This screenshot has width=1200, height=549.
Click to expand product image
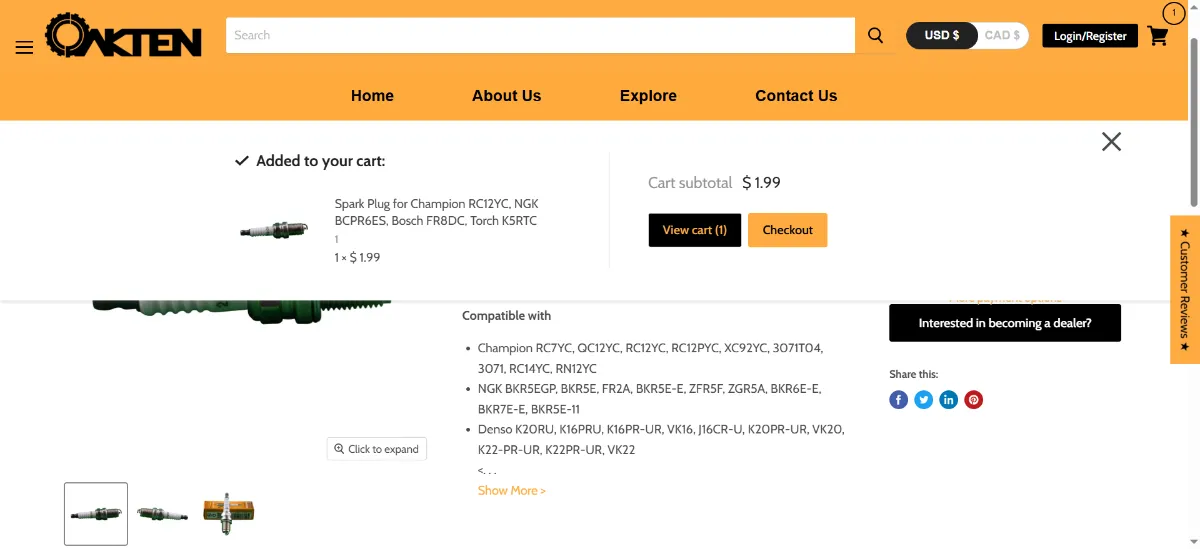[x=377, y=449]
